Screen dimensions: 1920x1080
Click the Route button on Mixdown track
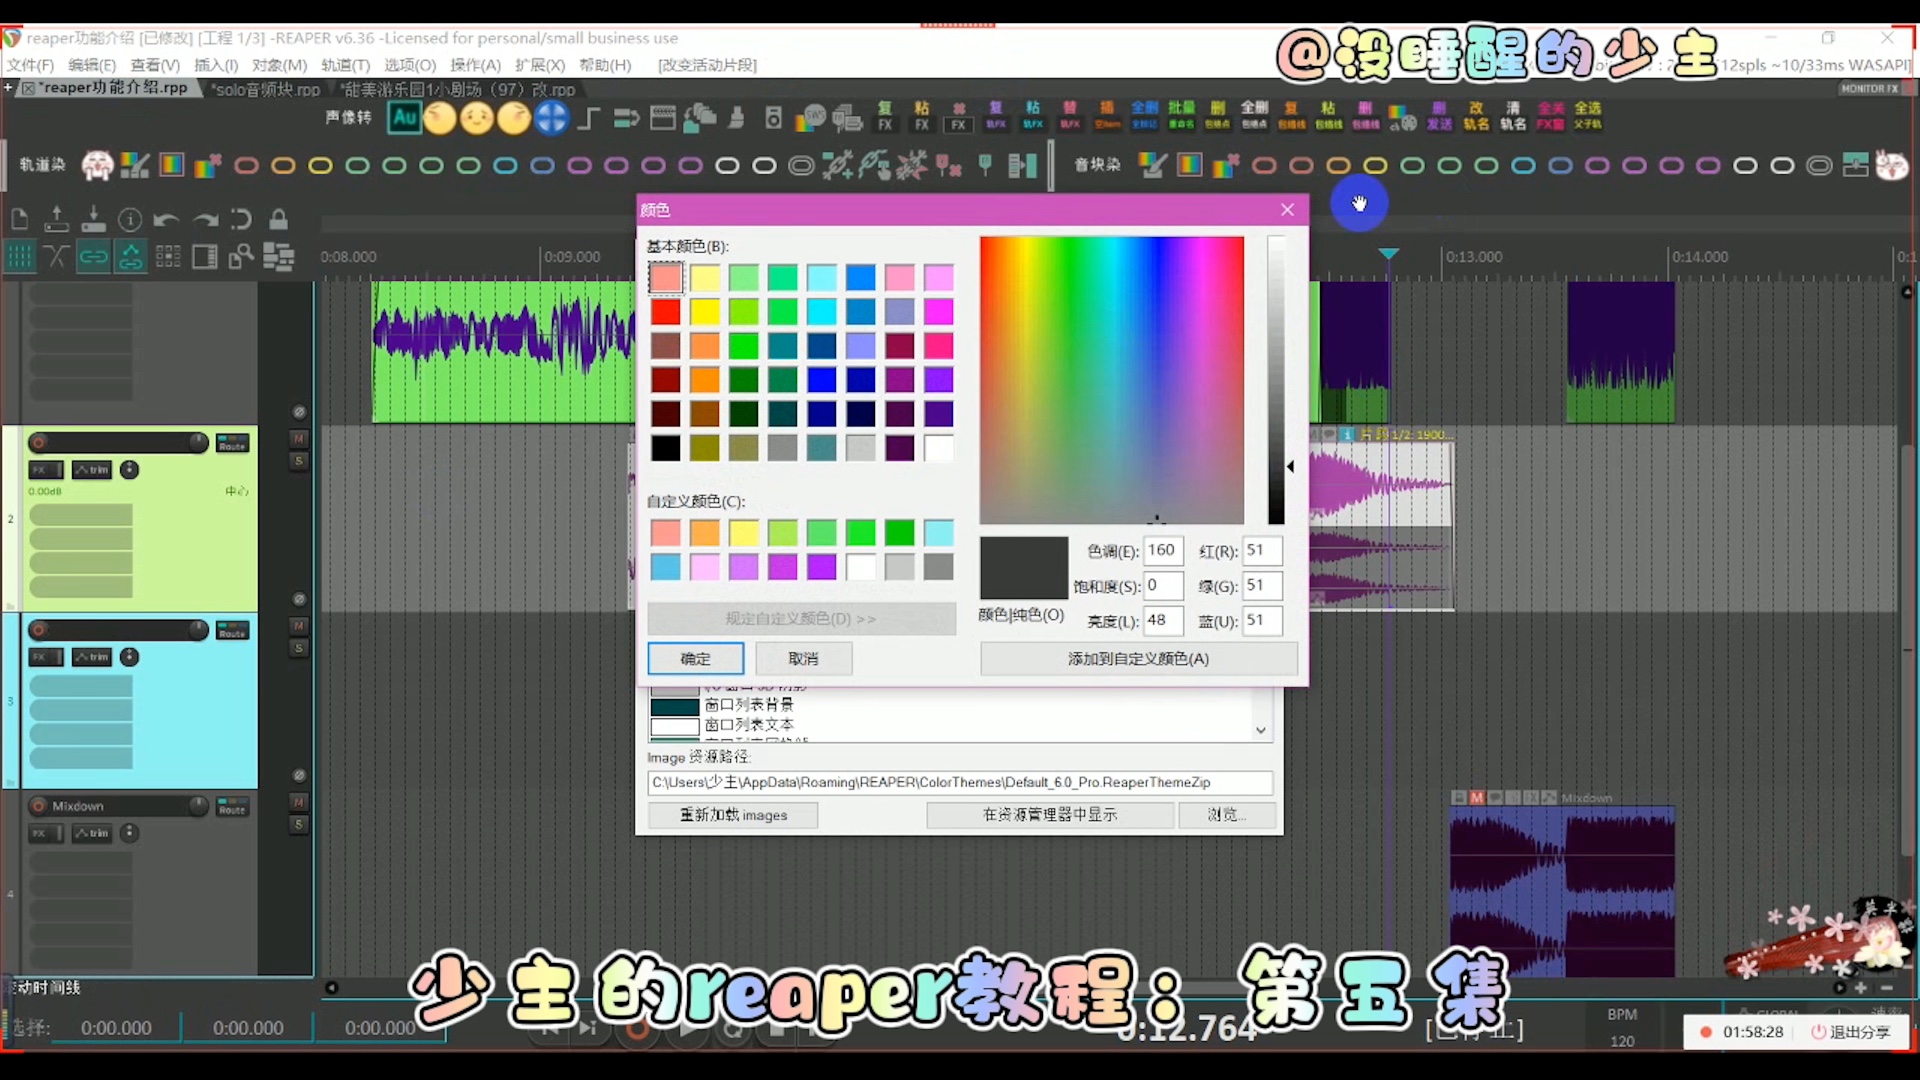[x=232, y=807]
